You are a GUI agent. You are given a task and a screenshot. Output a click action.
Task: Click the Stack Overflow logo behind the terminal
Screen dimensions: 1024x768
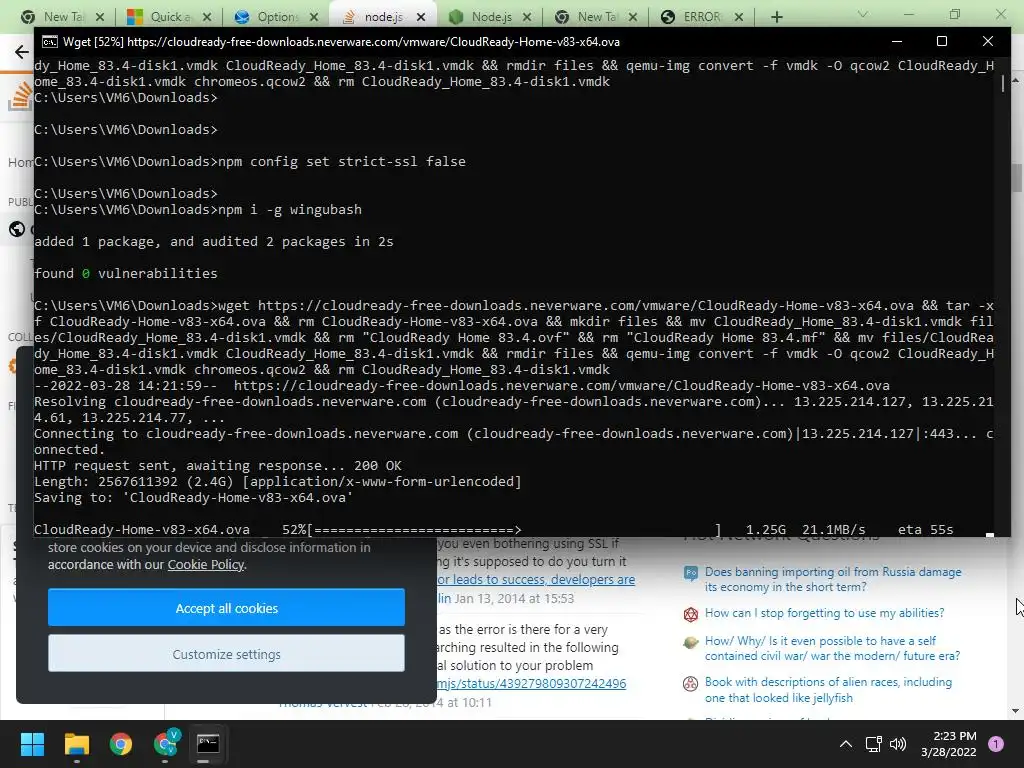click(x=20, y=96)
